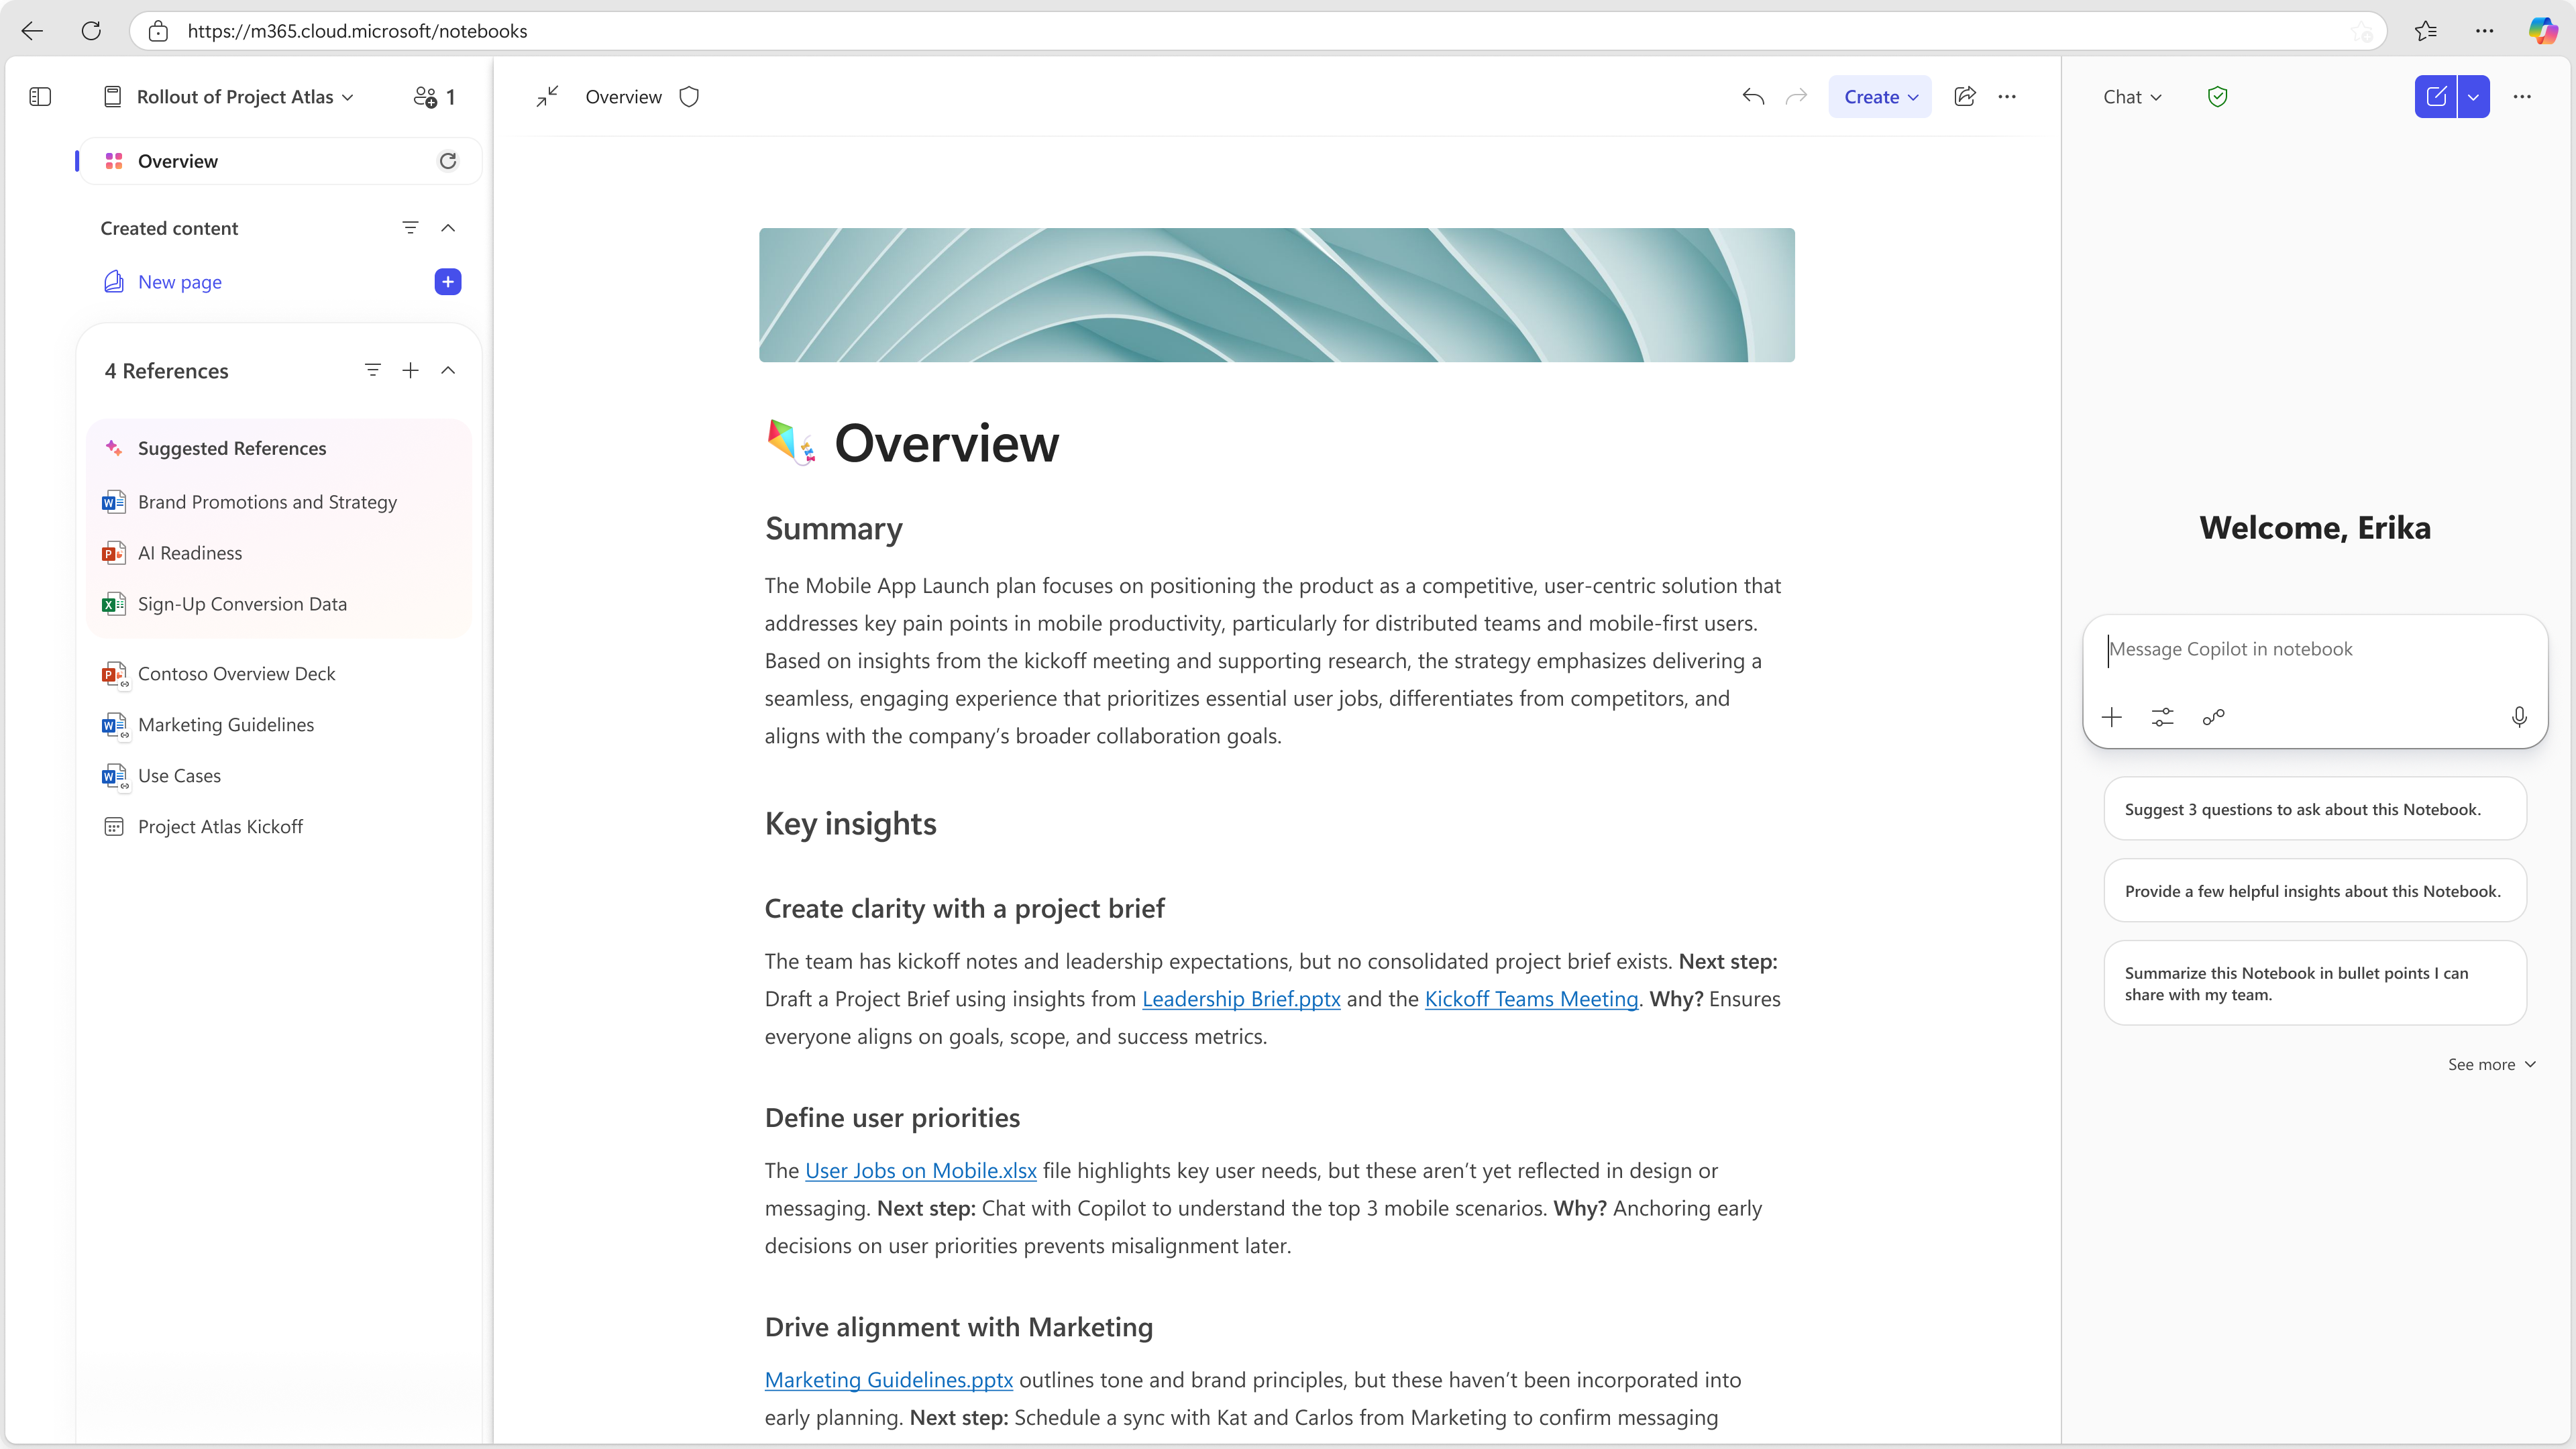Open the Create dropdown menu
This screenshot has height=1449, width=2576.
click(x=1880, y=97)
